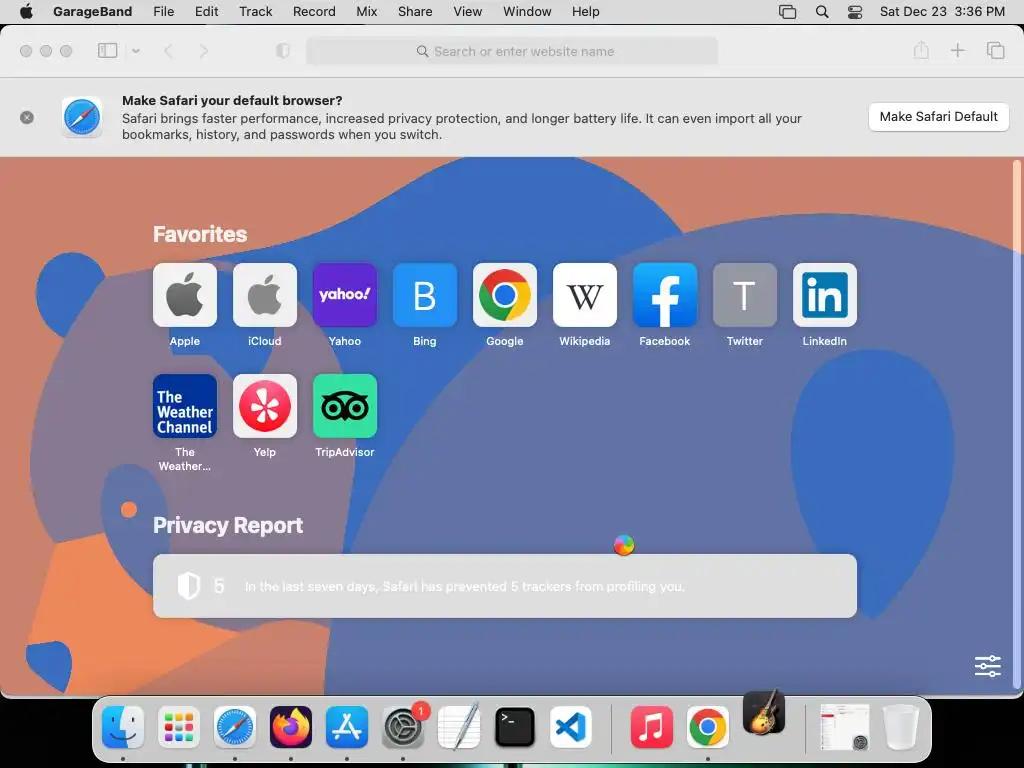This screenshot has width=1024, height=768.
Task: Expand the sidebar tab group dropdown arrow
Action: pos(136,51)
